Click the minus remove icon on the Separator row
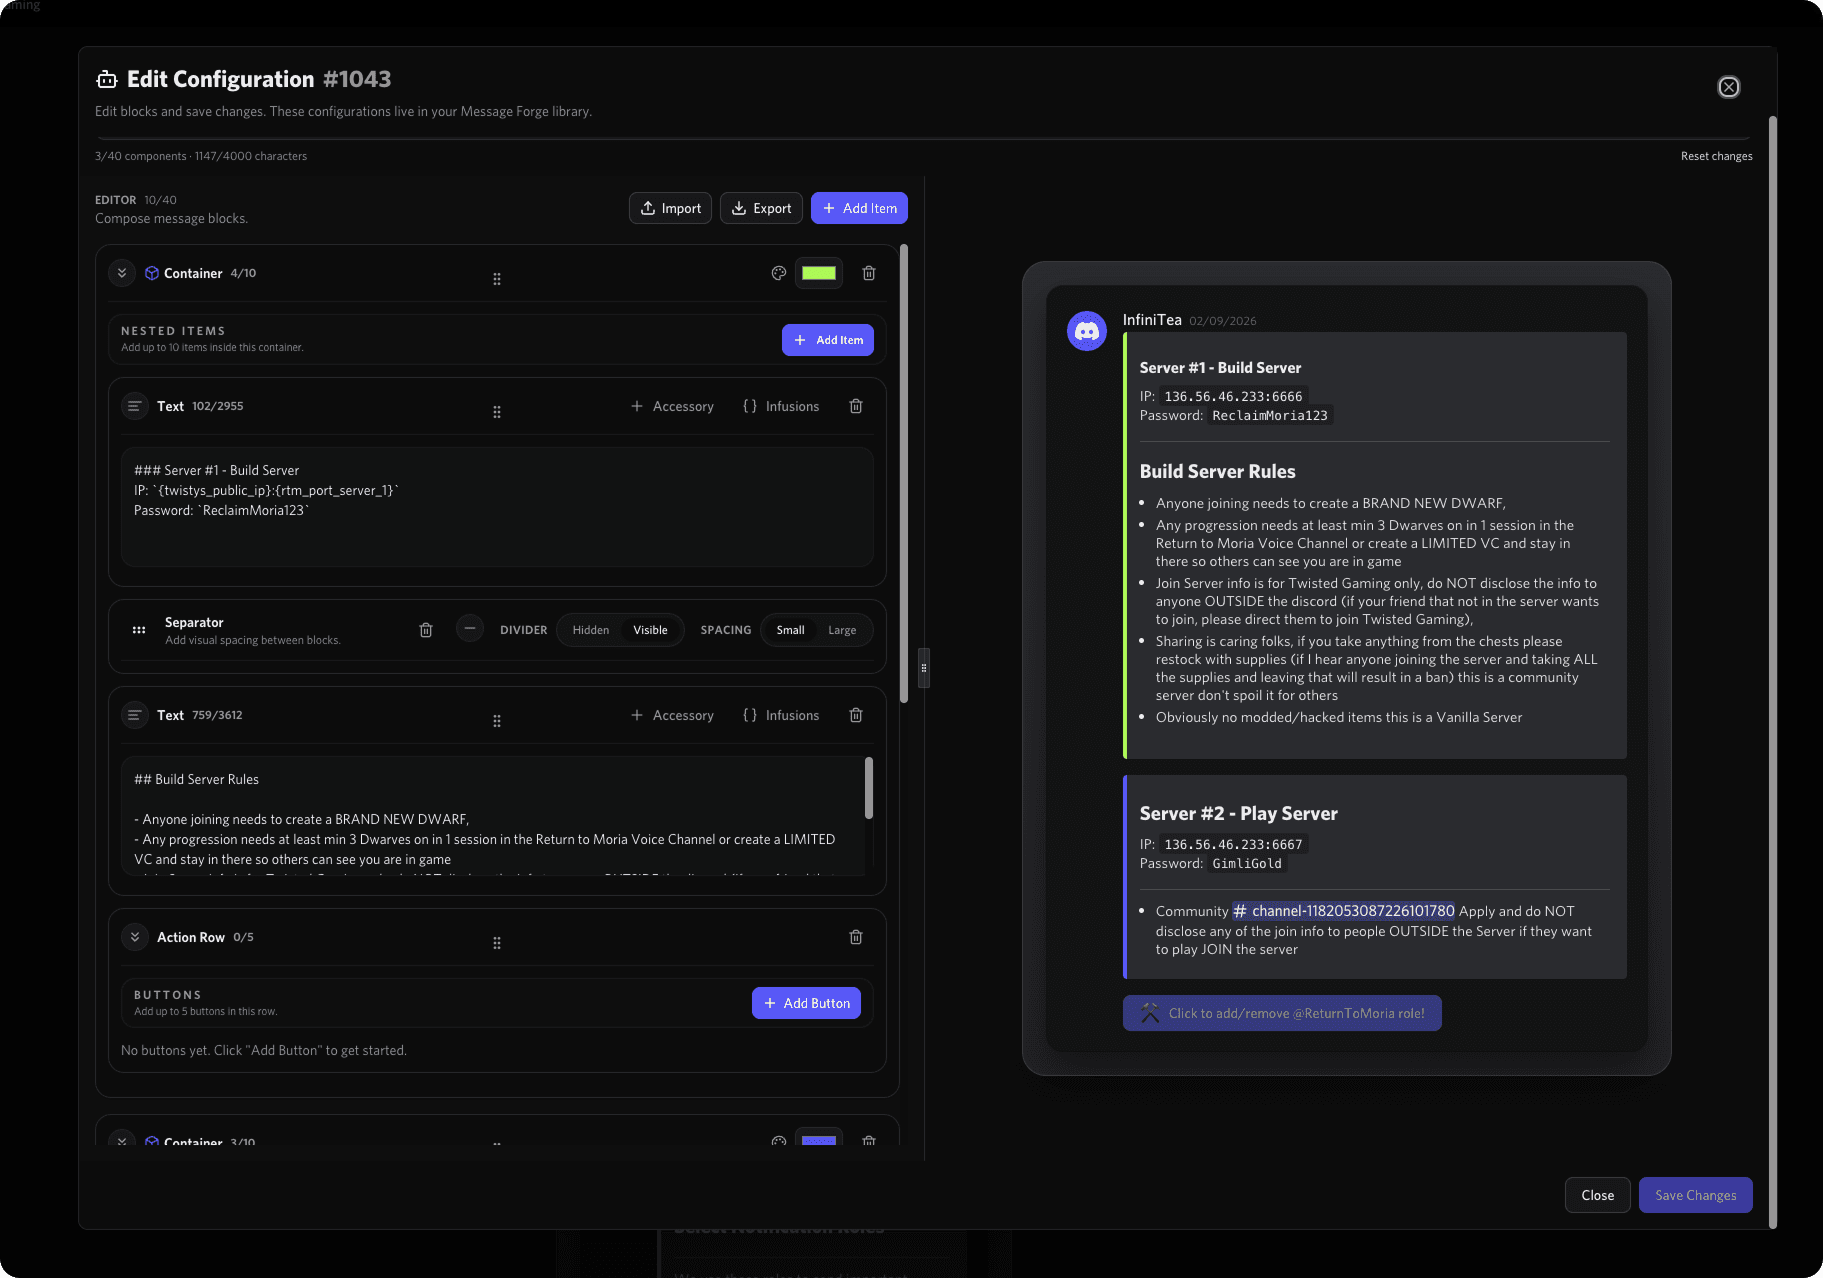The height and width of the screenshot is (1278, 1823). coord(469,629)
